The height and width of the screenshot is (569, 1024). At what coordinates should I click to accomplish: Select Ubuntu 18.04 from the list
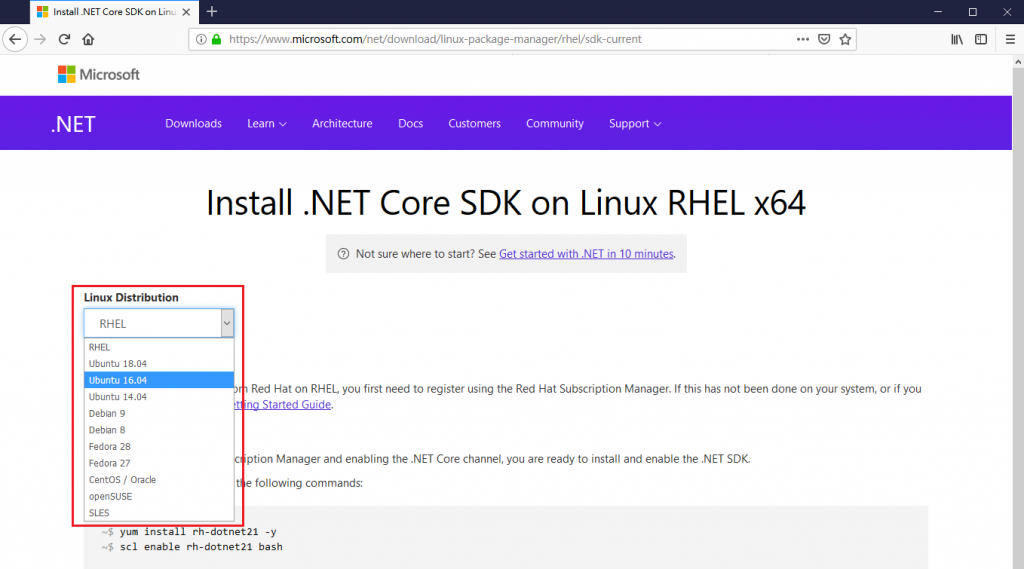[x=159, y=363]
